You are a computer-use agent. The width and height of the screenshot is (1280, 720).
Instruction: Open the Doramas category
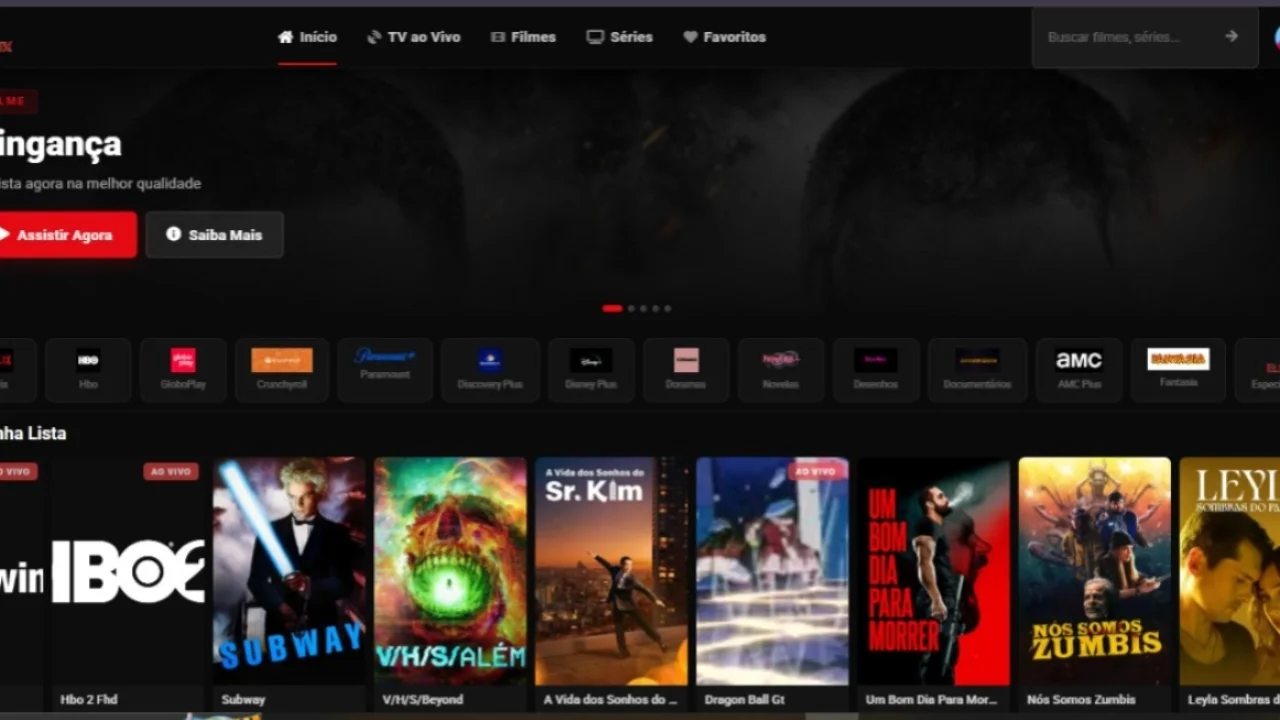[686, 370]
